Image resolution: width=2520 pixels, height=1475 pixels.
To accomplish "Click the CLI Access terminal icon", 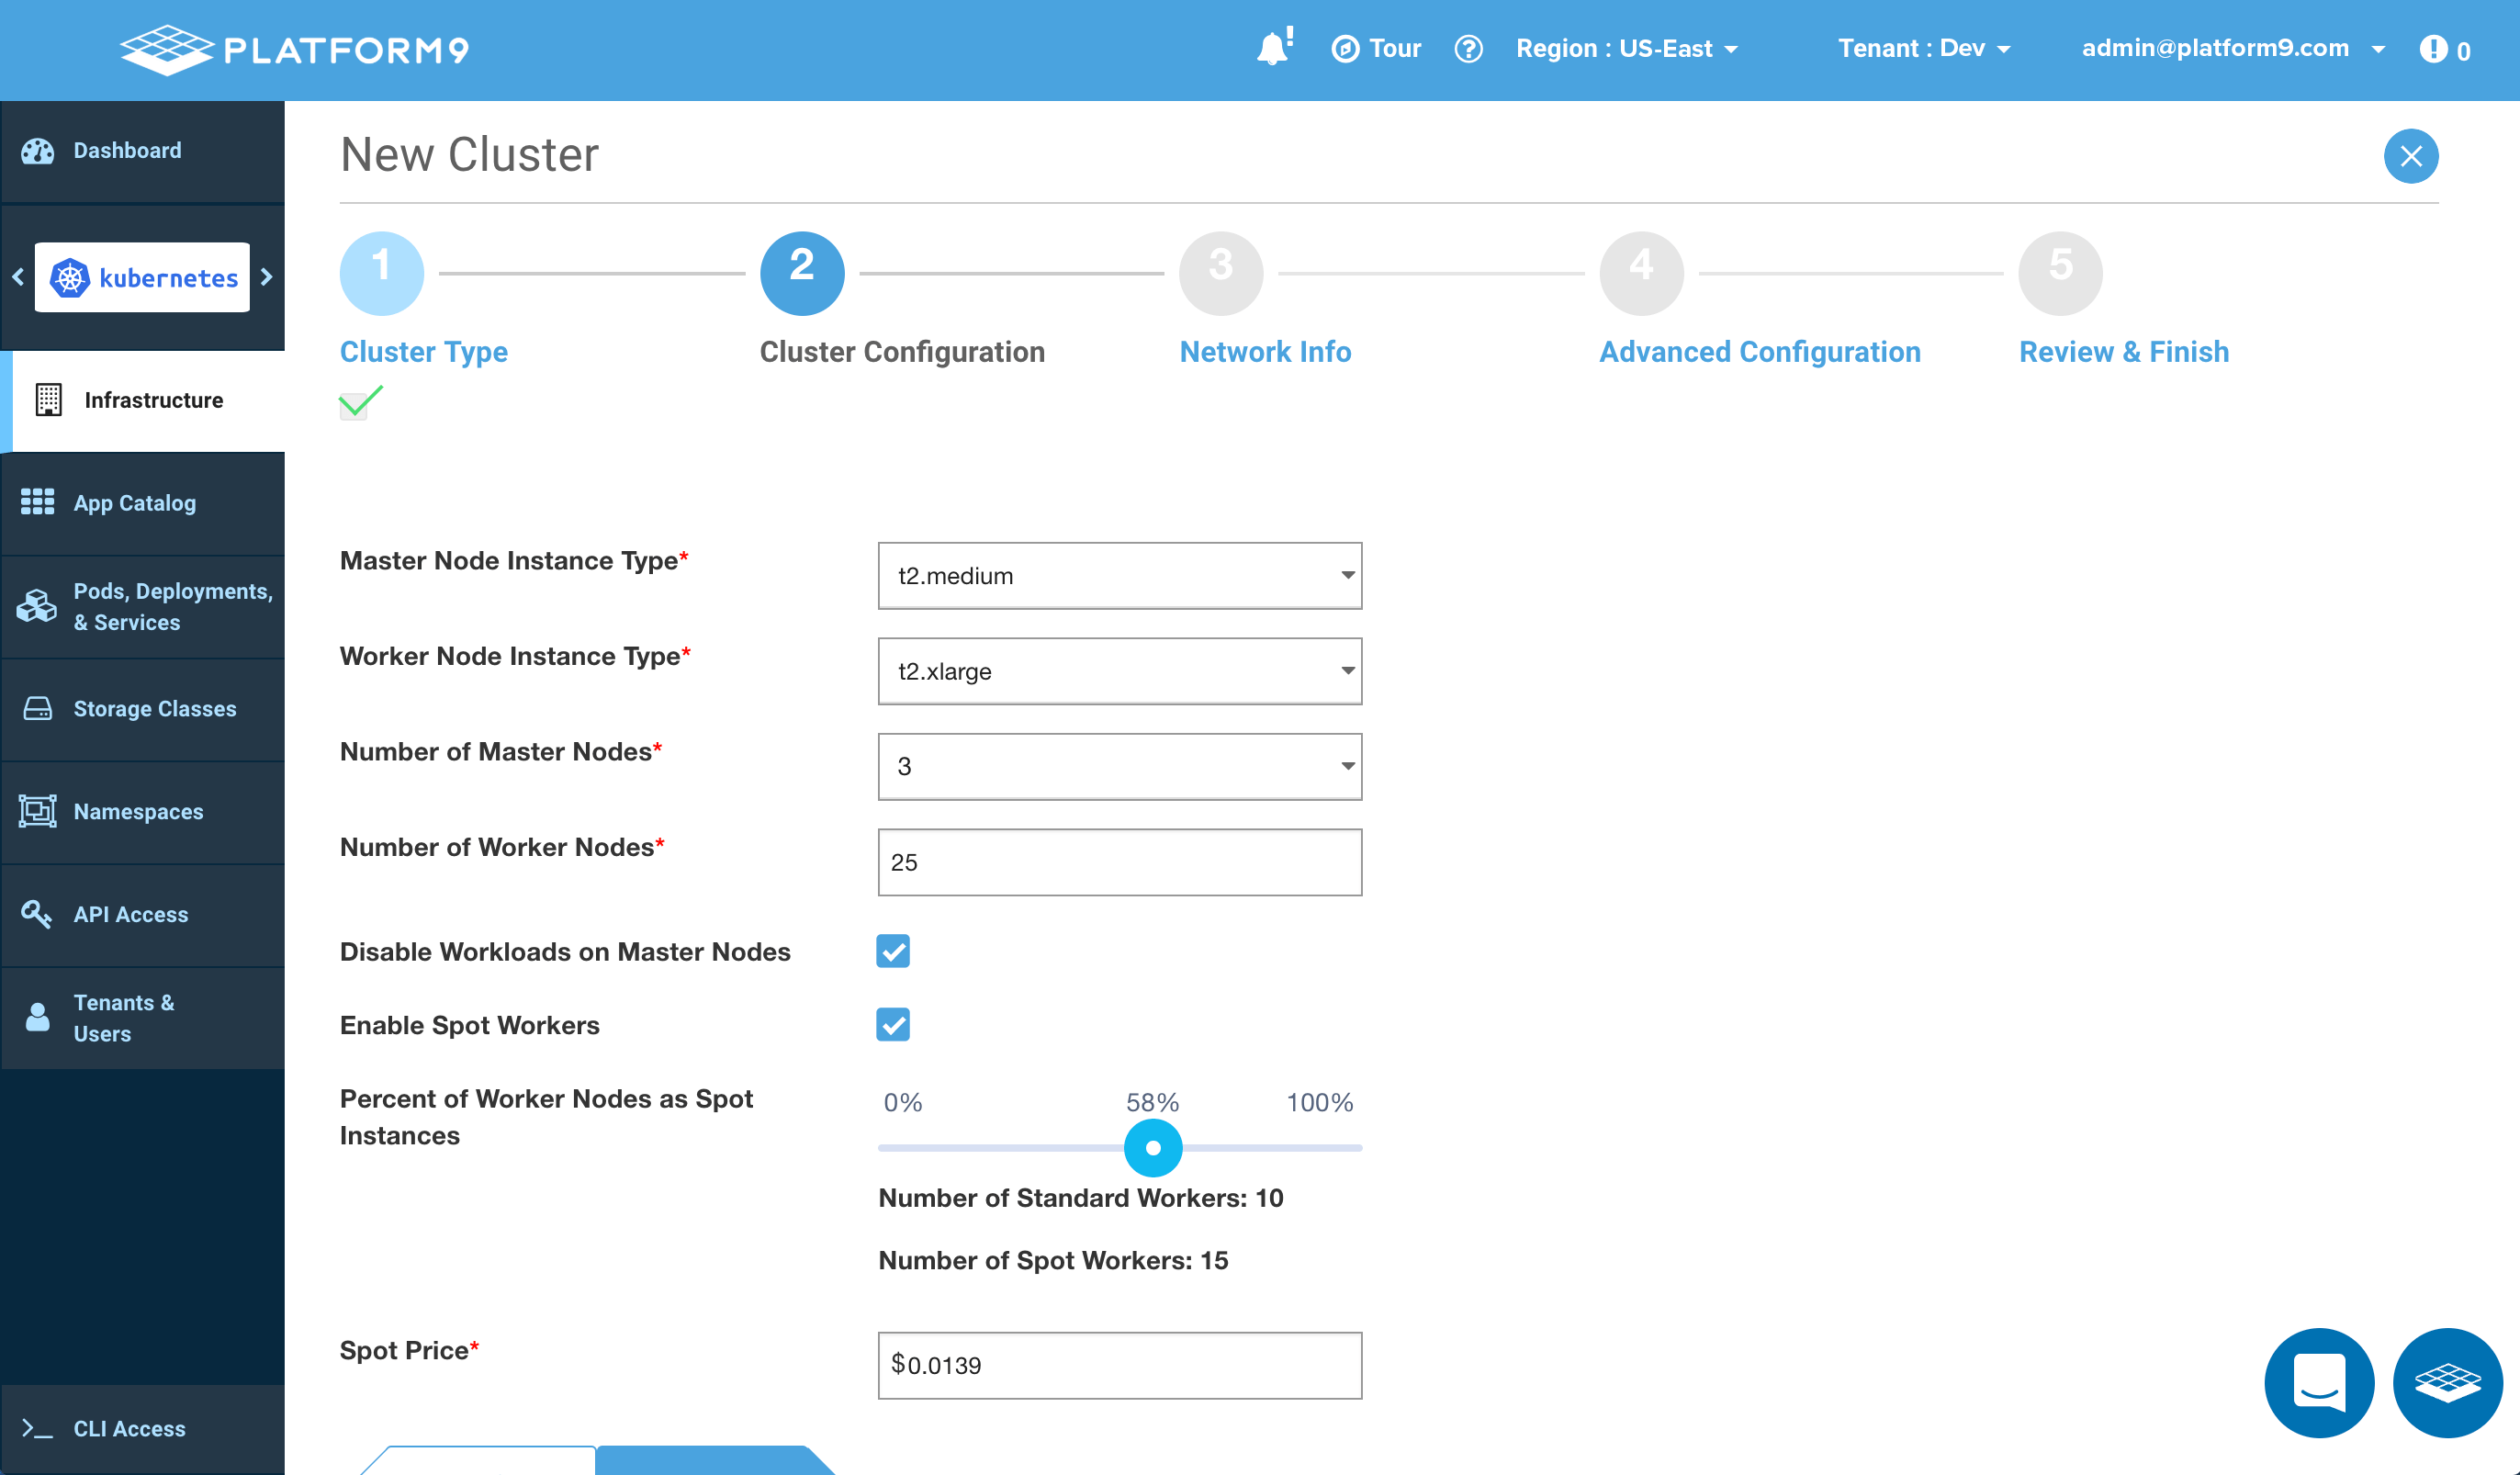I will click(x=37, y=1429).
